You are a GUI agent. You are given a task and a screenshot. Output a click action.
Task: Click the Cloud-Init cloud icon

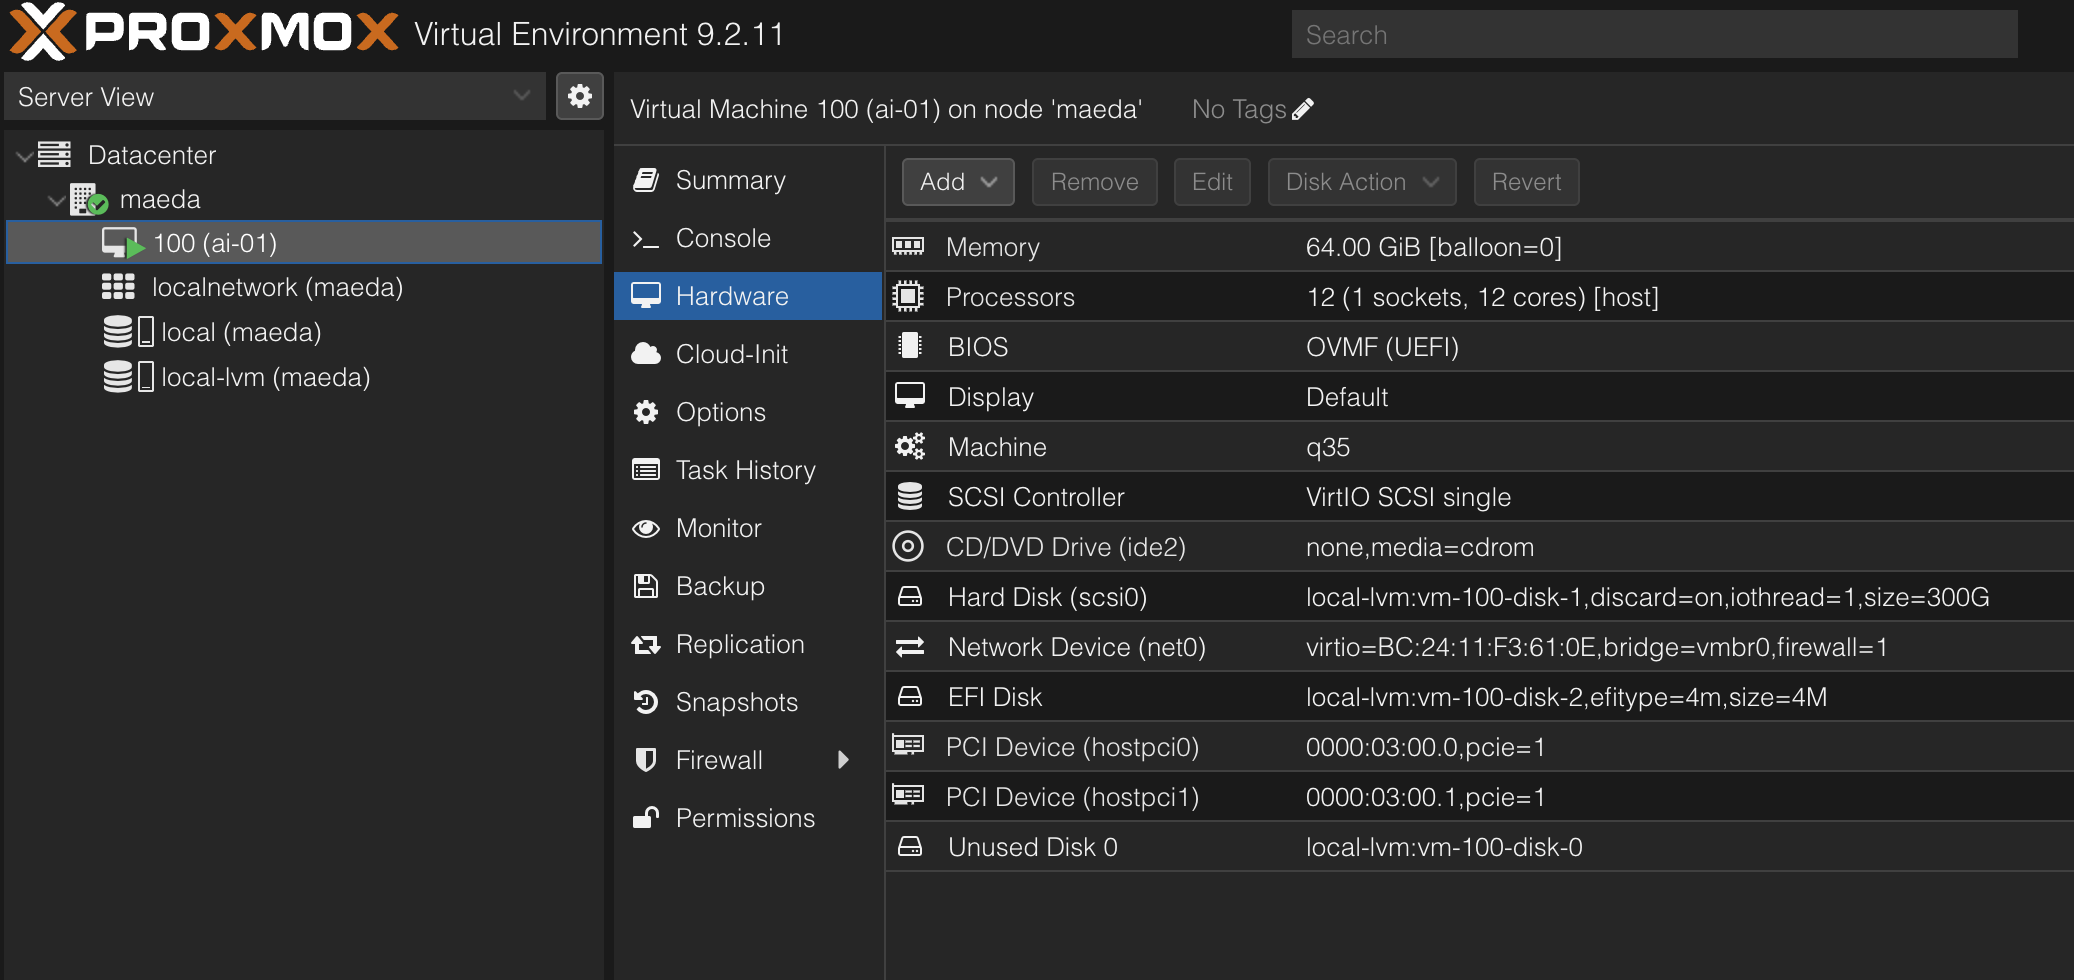[x=646, y=353]
